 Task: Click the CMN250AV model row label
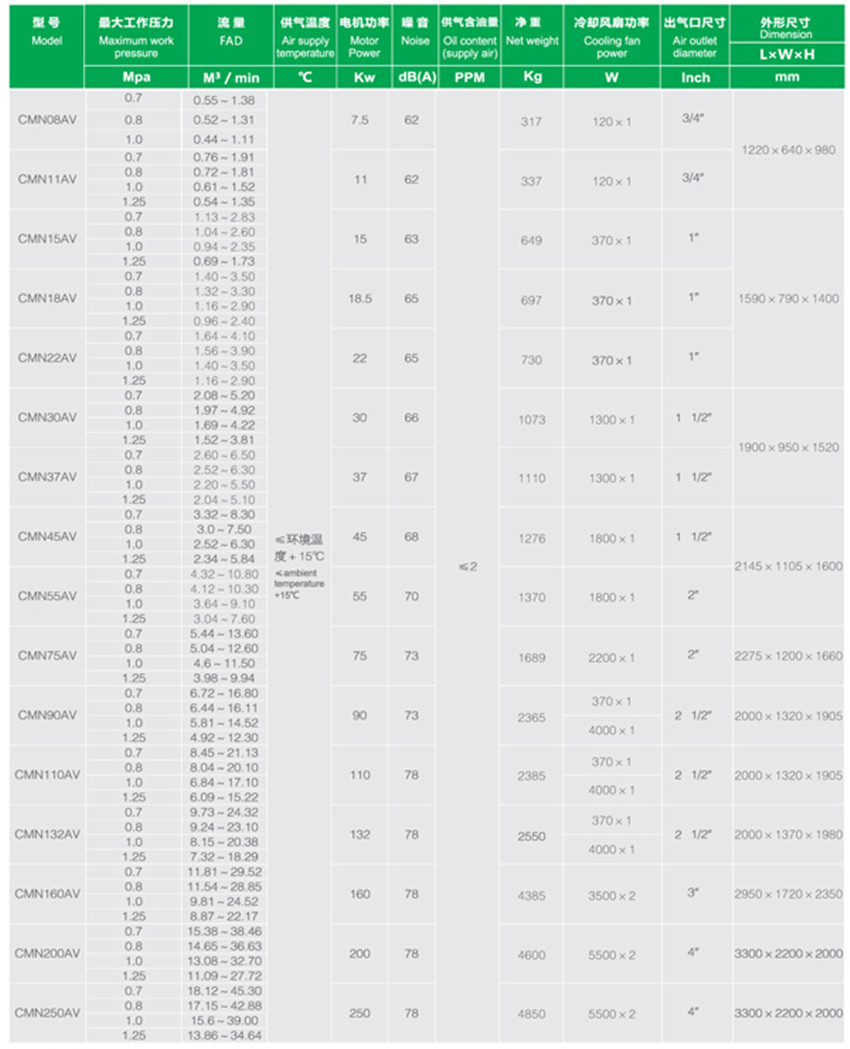point(46,1013)
